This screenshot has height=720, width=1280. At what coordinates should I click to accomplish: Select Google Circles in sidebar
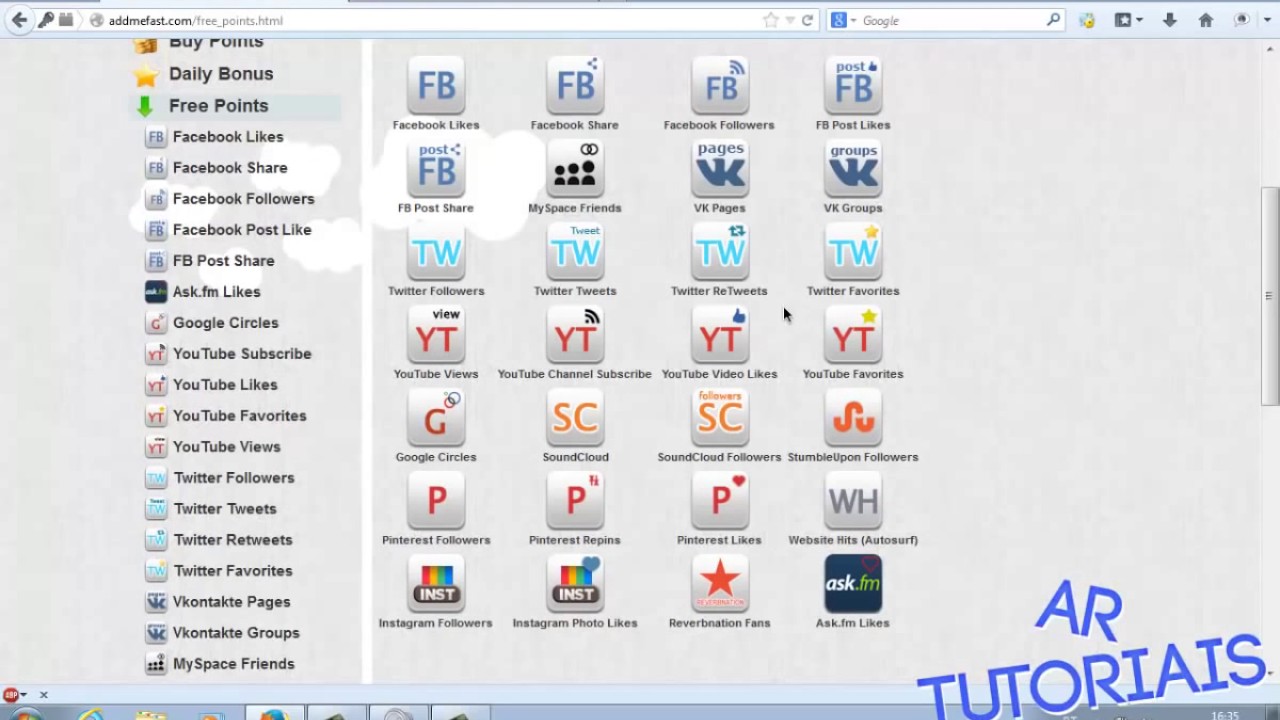pos(226,323)
